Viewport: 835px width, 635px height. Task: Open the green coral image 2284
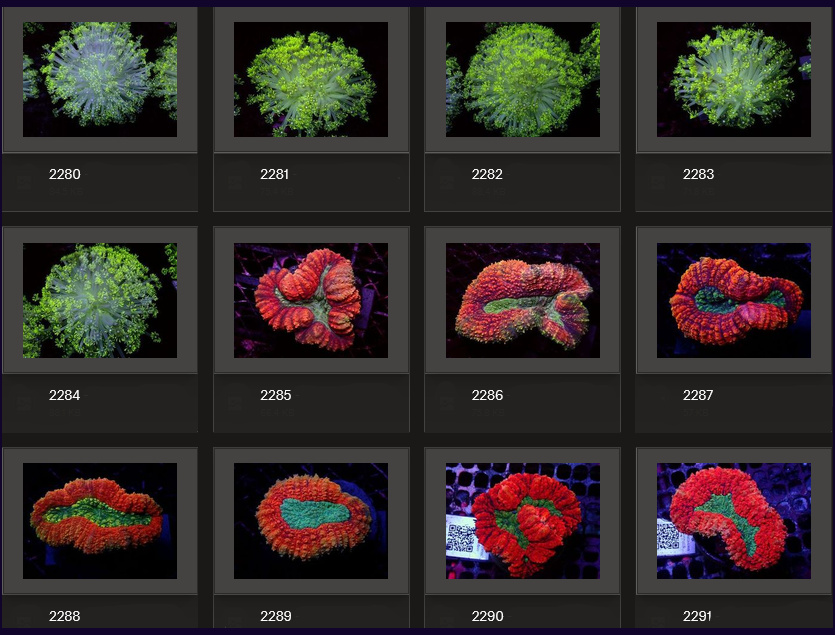pyautogui.click(x=100, y=300)
